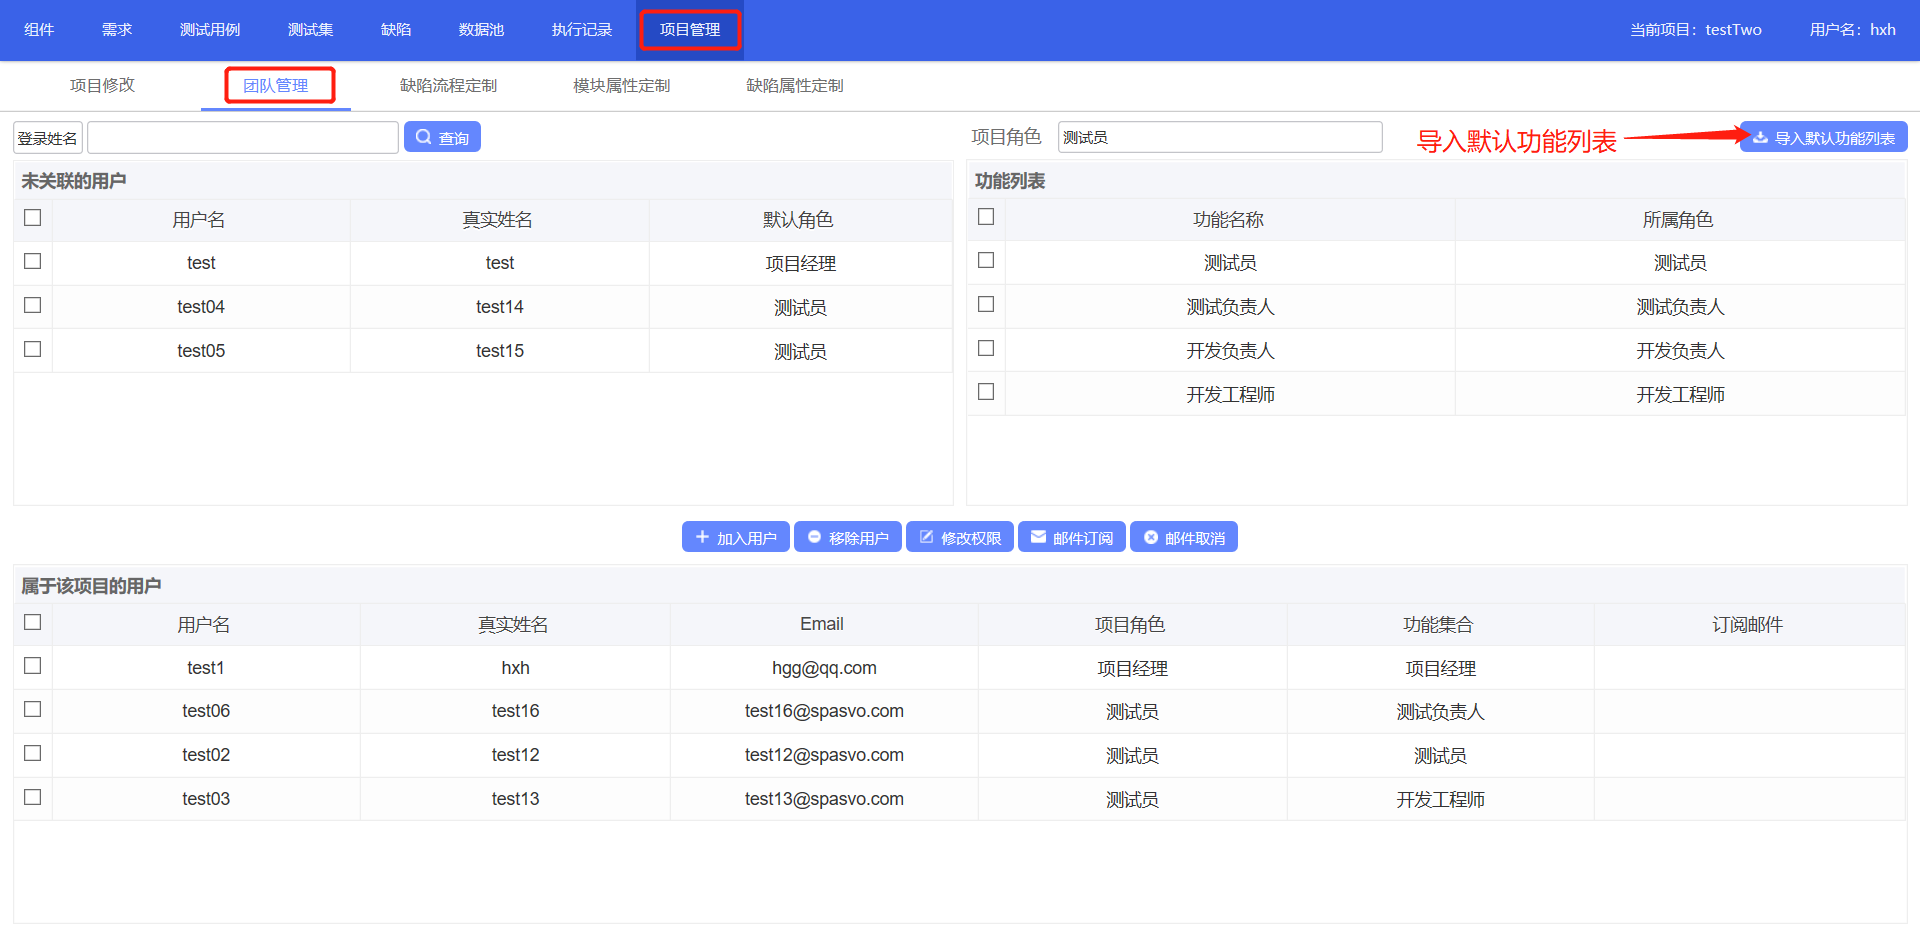This screenshot has height=933, width=1920.
Task: Select checkbox for 测试负责人 function row
Action: 986,304
